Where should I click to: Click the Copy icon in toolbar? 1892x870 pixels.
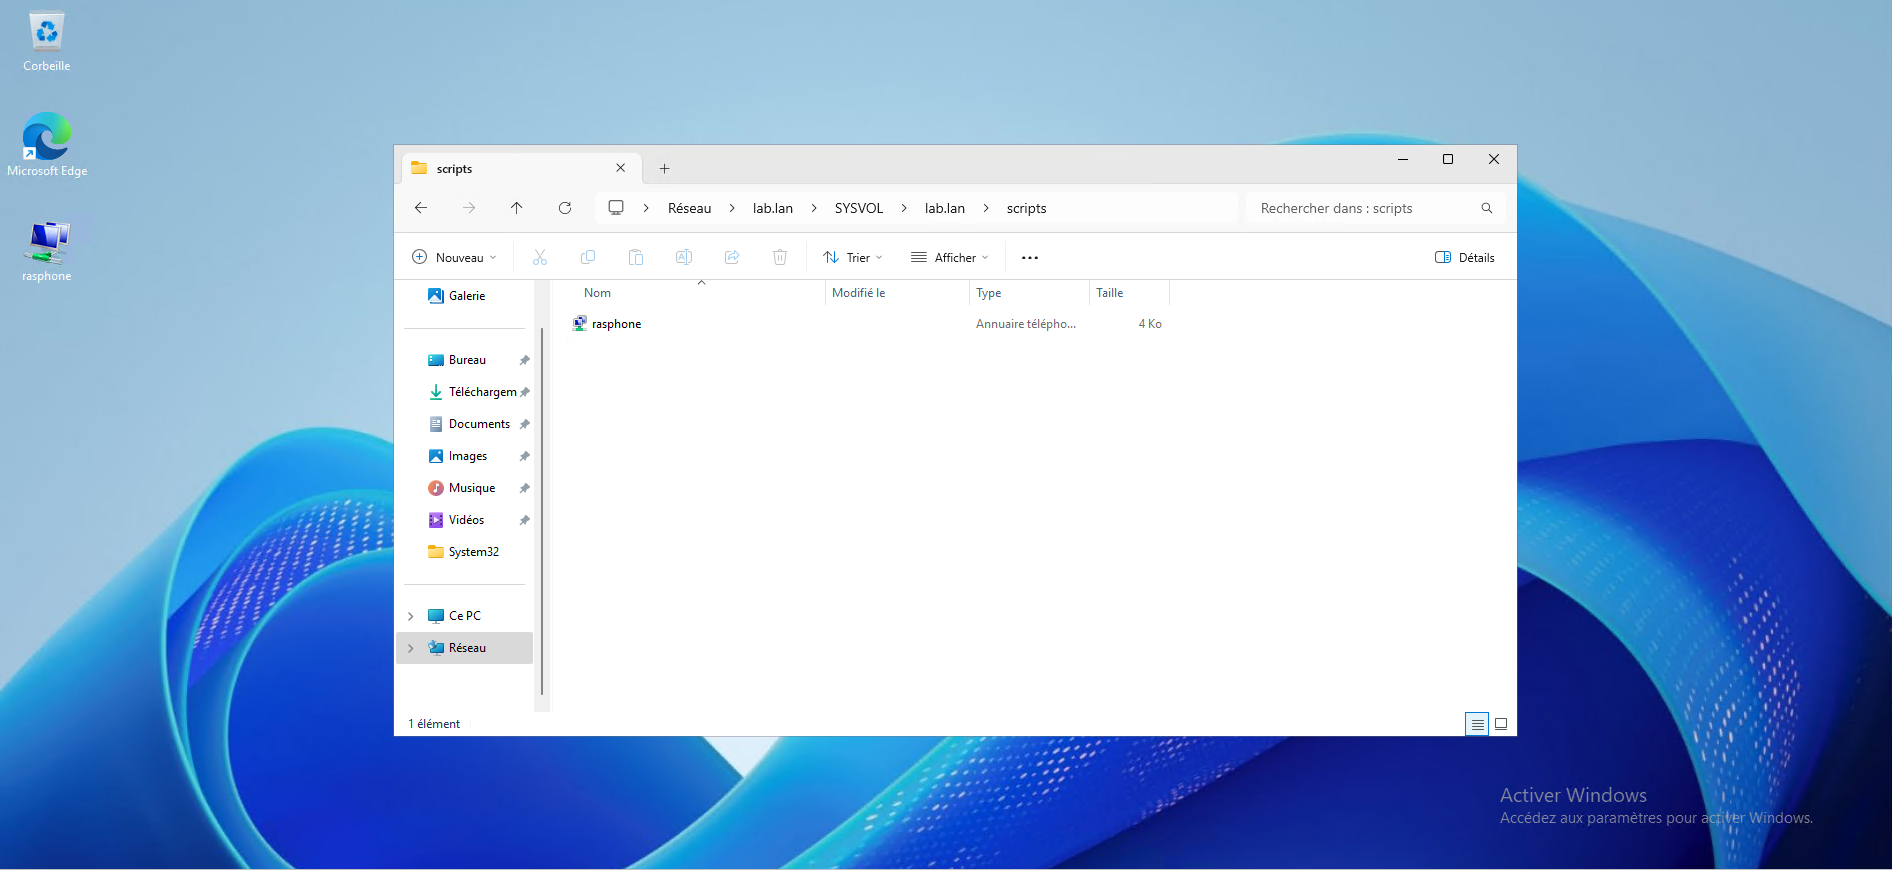click(x=588, y=258)
